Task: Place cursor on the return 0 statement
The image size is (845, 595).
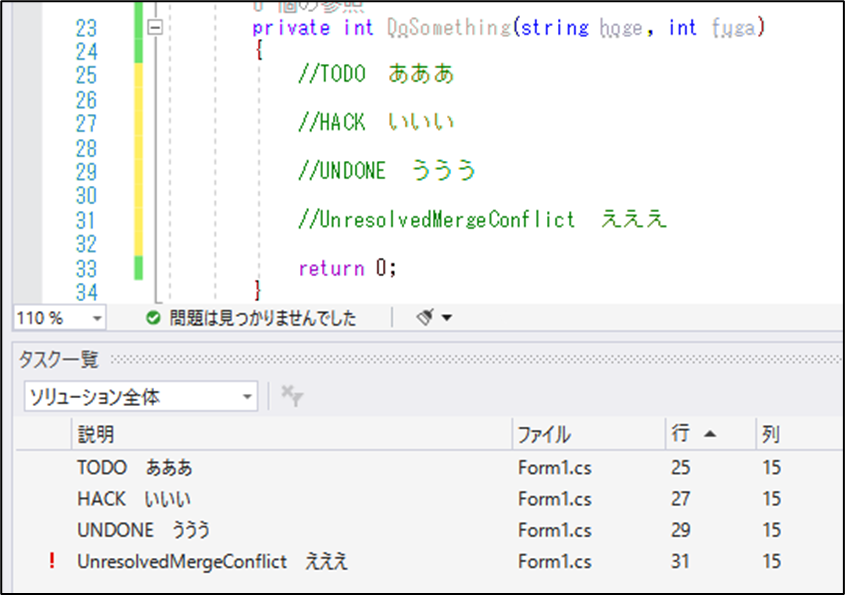Action: pos(347,268)
